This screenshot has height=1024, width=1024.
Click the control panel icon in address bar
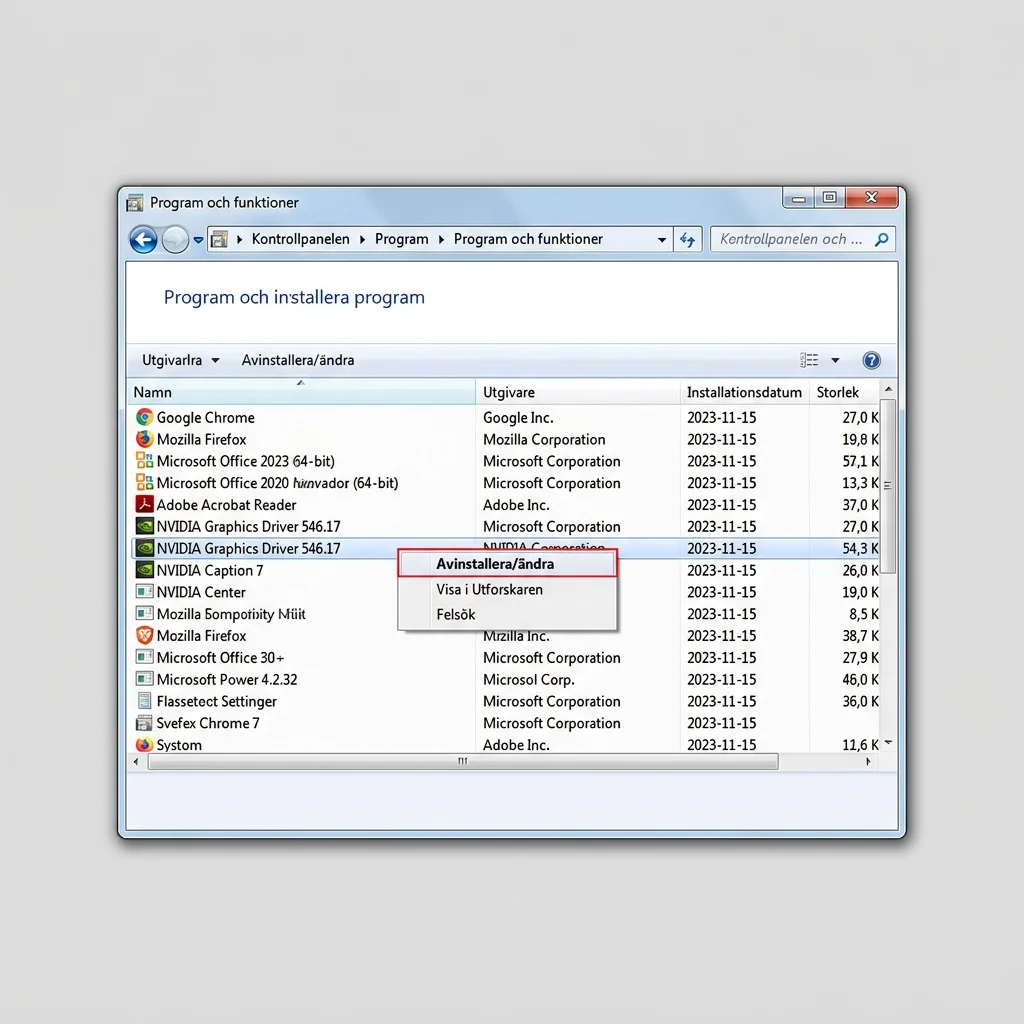pyautogui.click(x=220, y=240)
